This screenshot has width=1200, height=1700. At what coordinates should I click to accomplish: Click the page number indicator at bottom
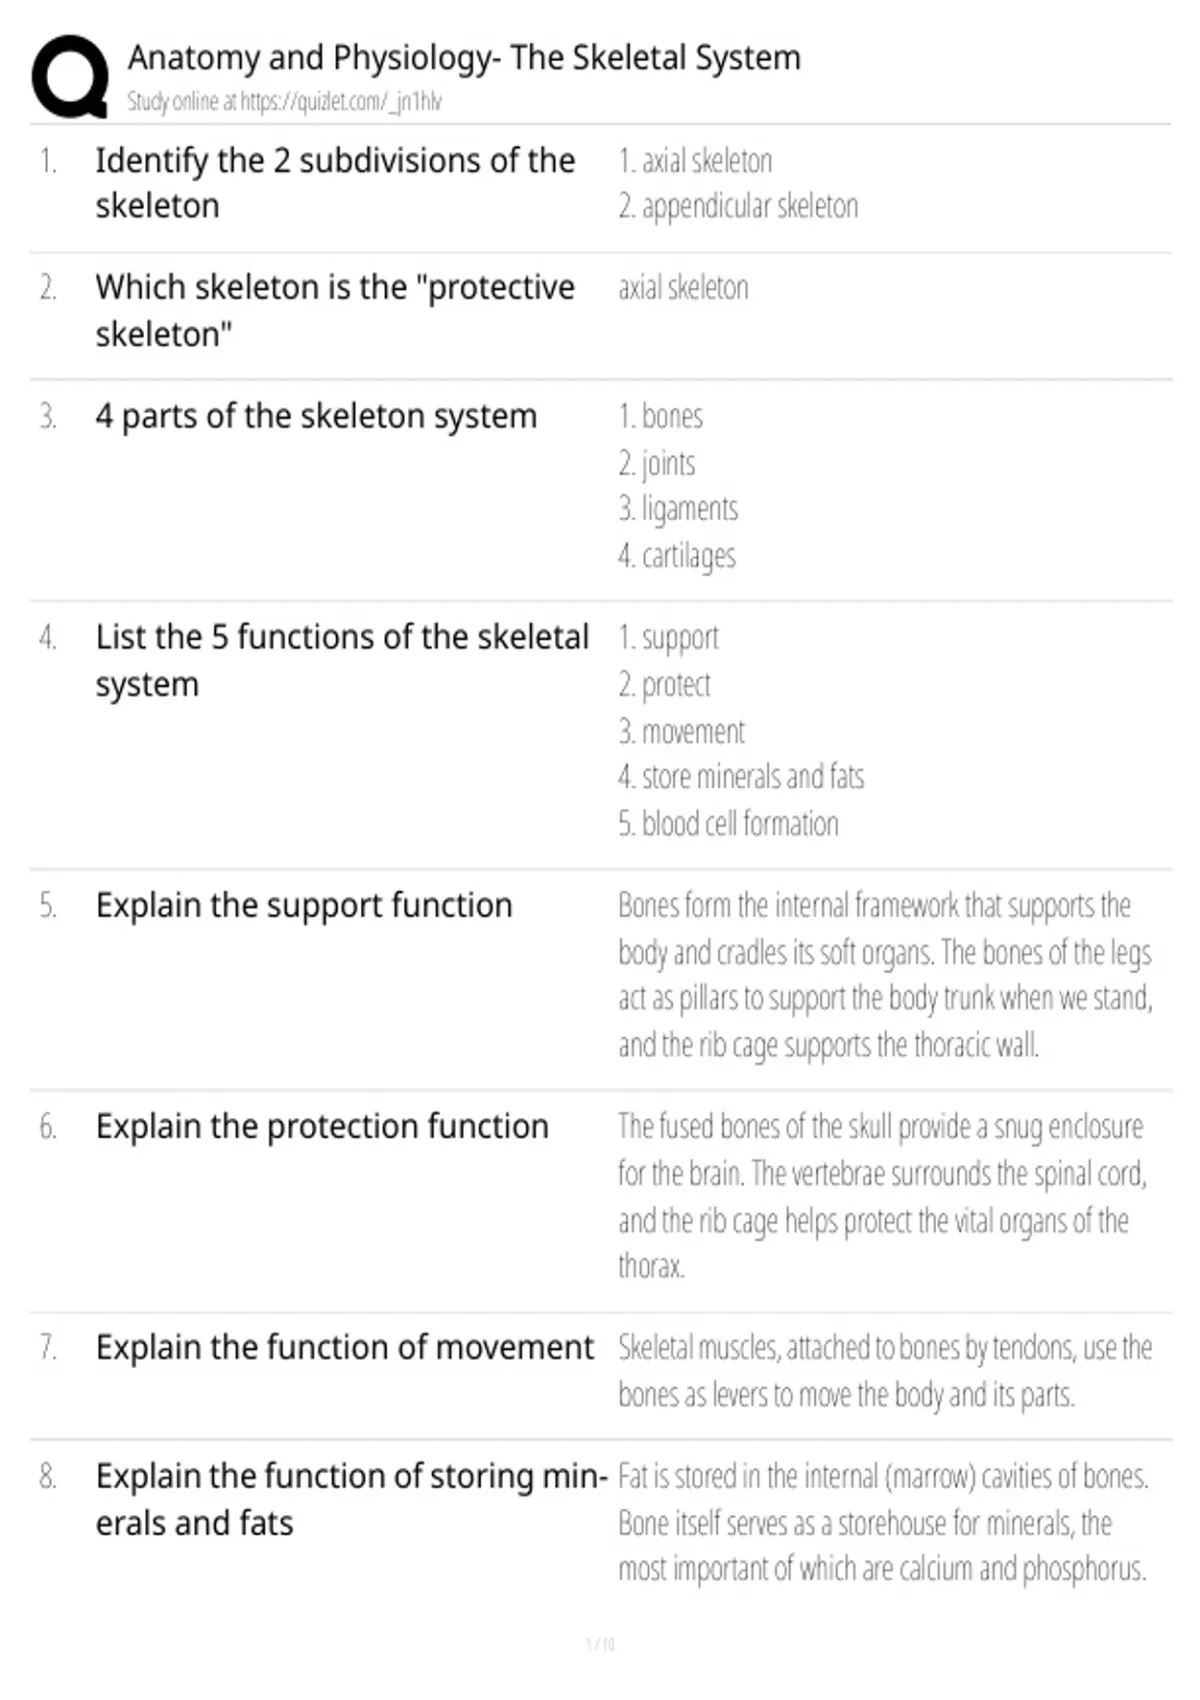600,1644
